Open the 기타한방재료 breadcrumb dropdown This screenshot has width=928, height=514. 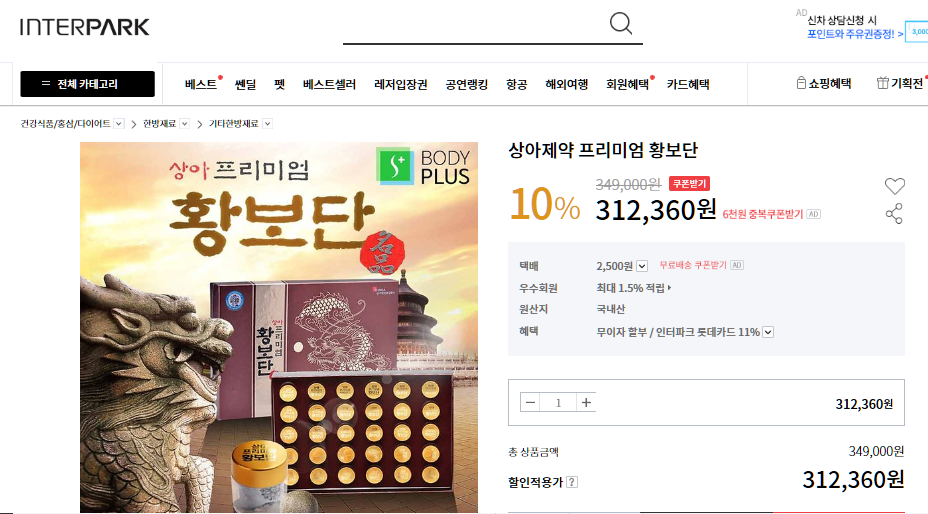pos(268,124)
